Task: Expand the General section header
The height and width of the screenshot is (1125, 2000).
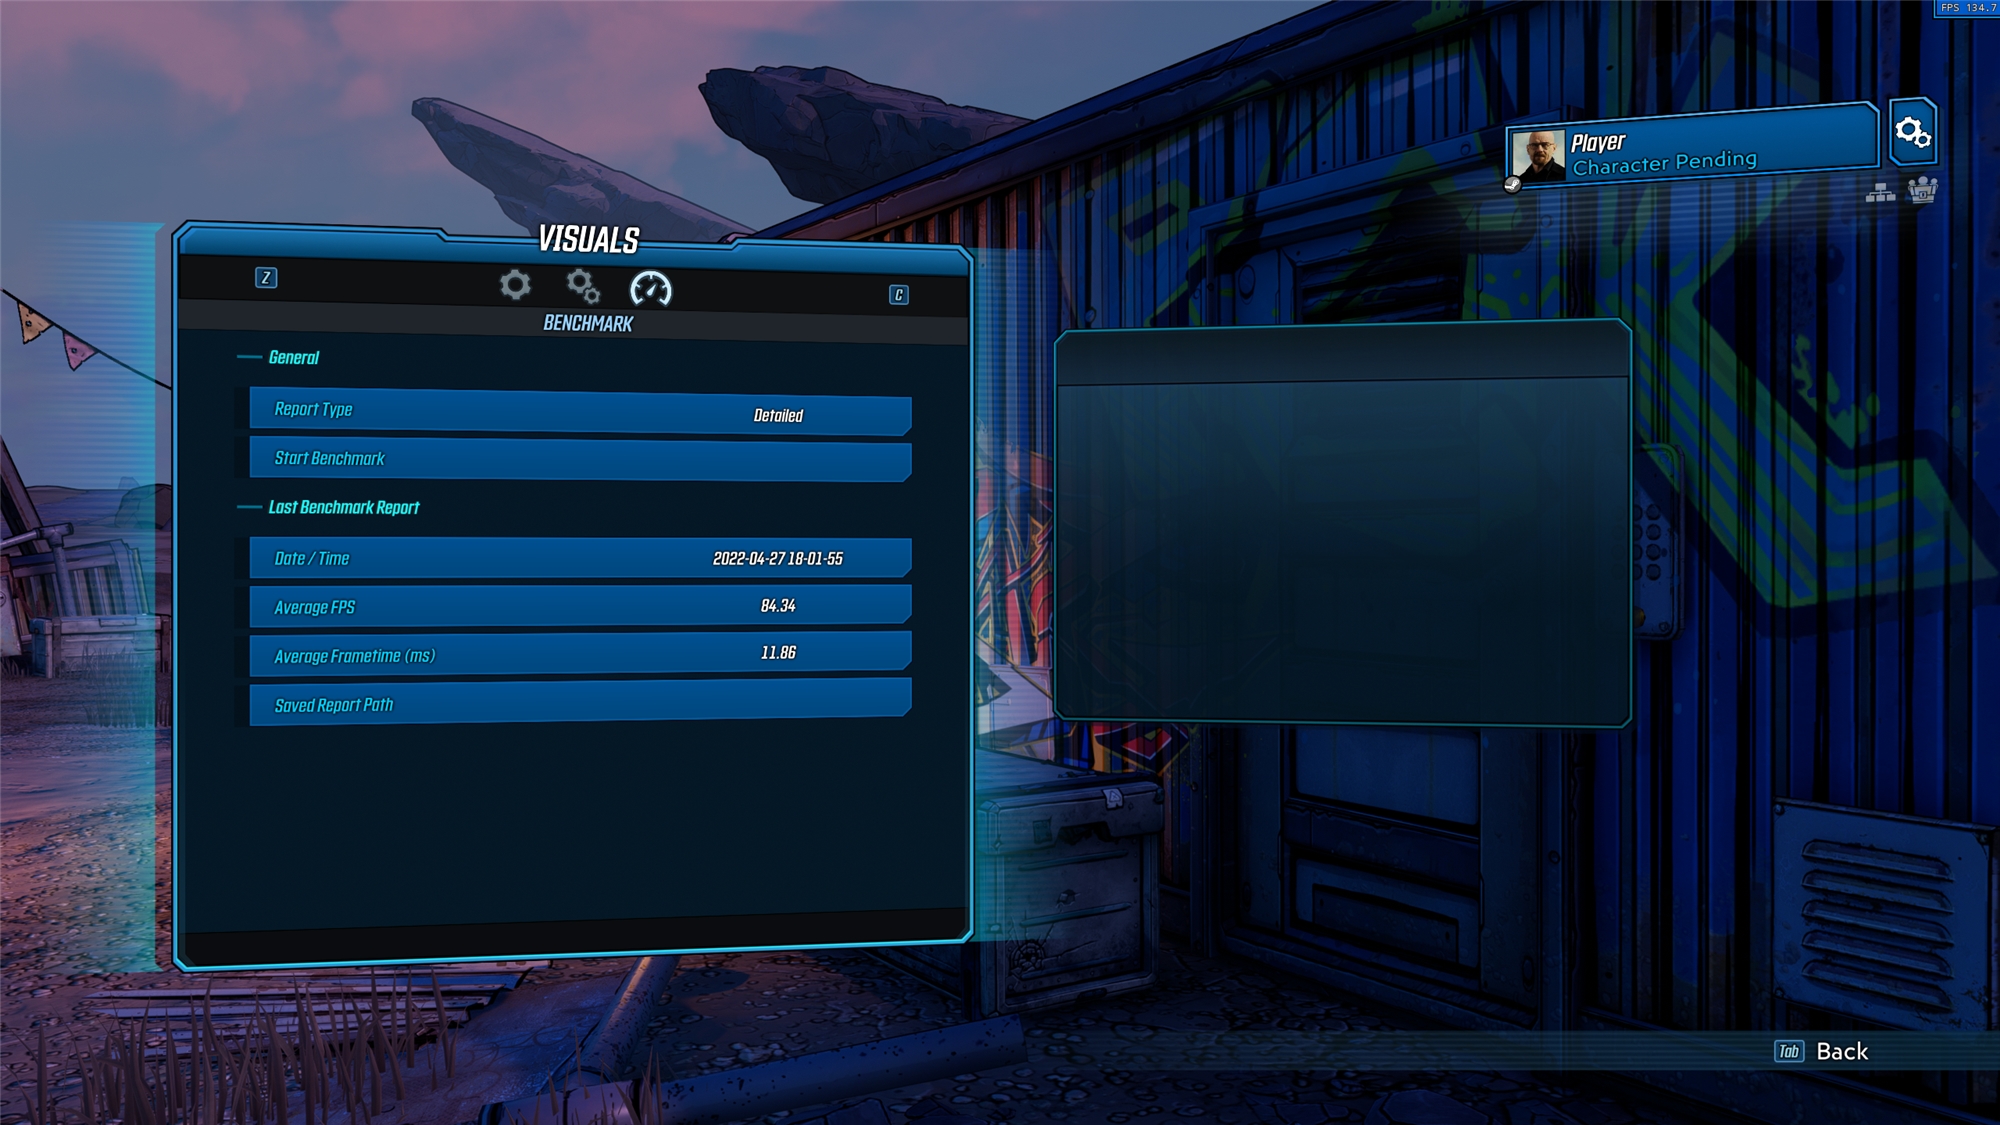Action: pos(293,357)
